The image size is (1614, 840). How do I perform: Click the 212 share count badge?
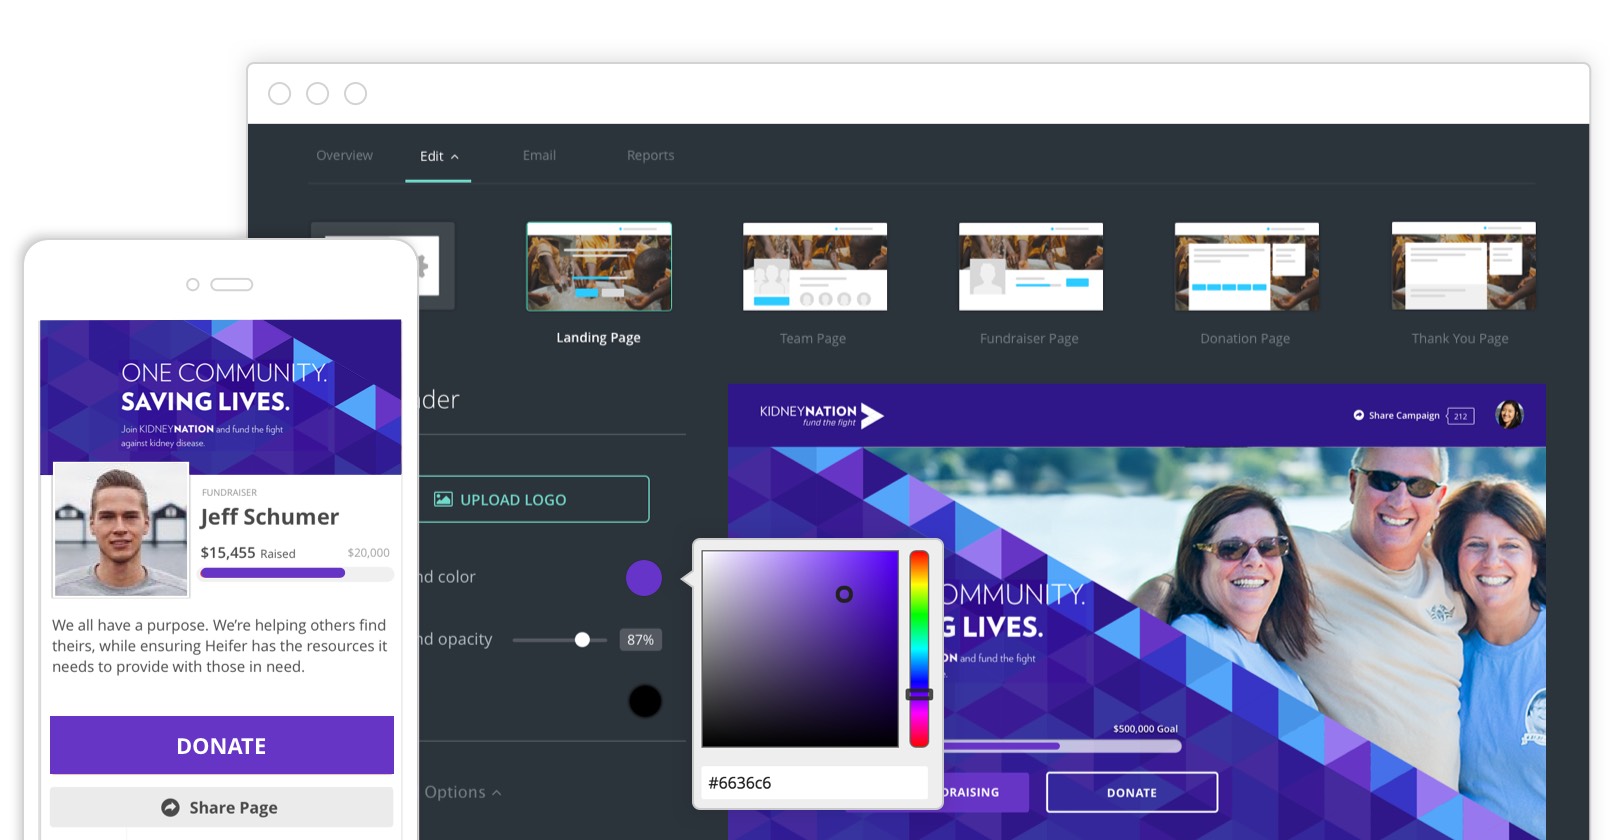[1460, 416]
